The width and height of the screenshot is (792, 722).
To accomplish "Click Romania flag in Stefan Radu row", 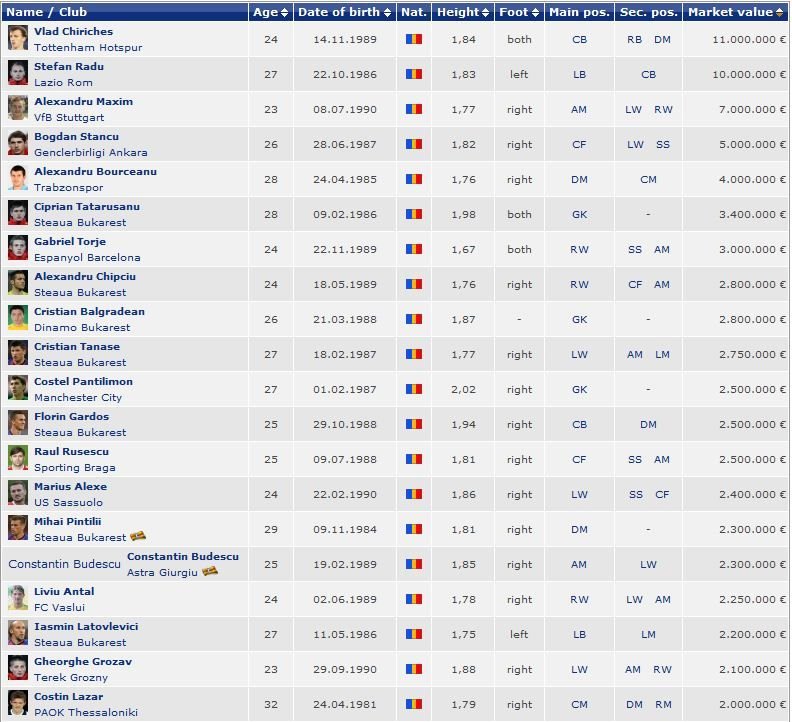I will (414, 74).
